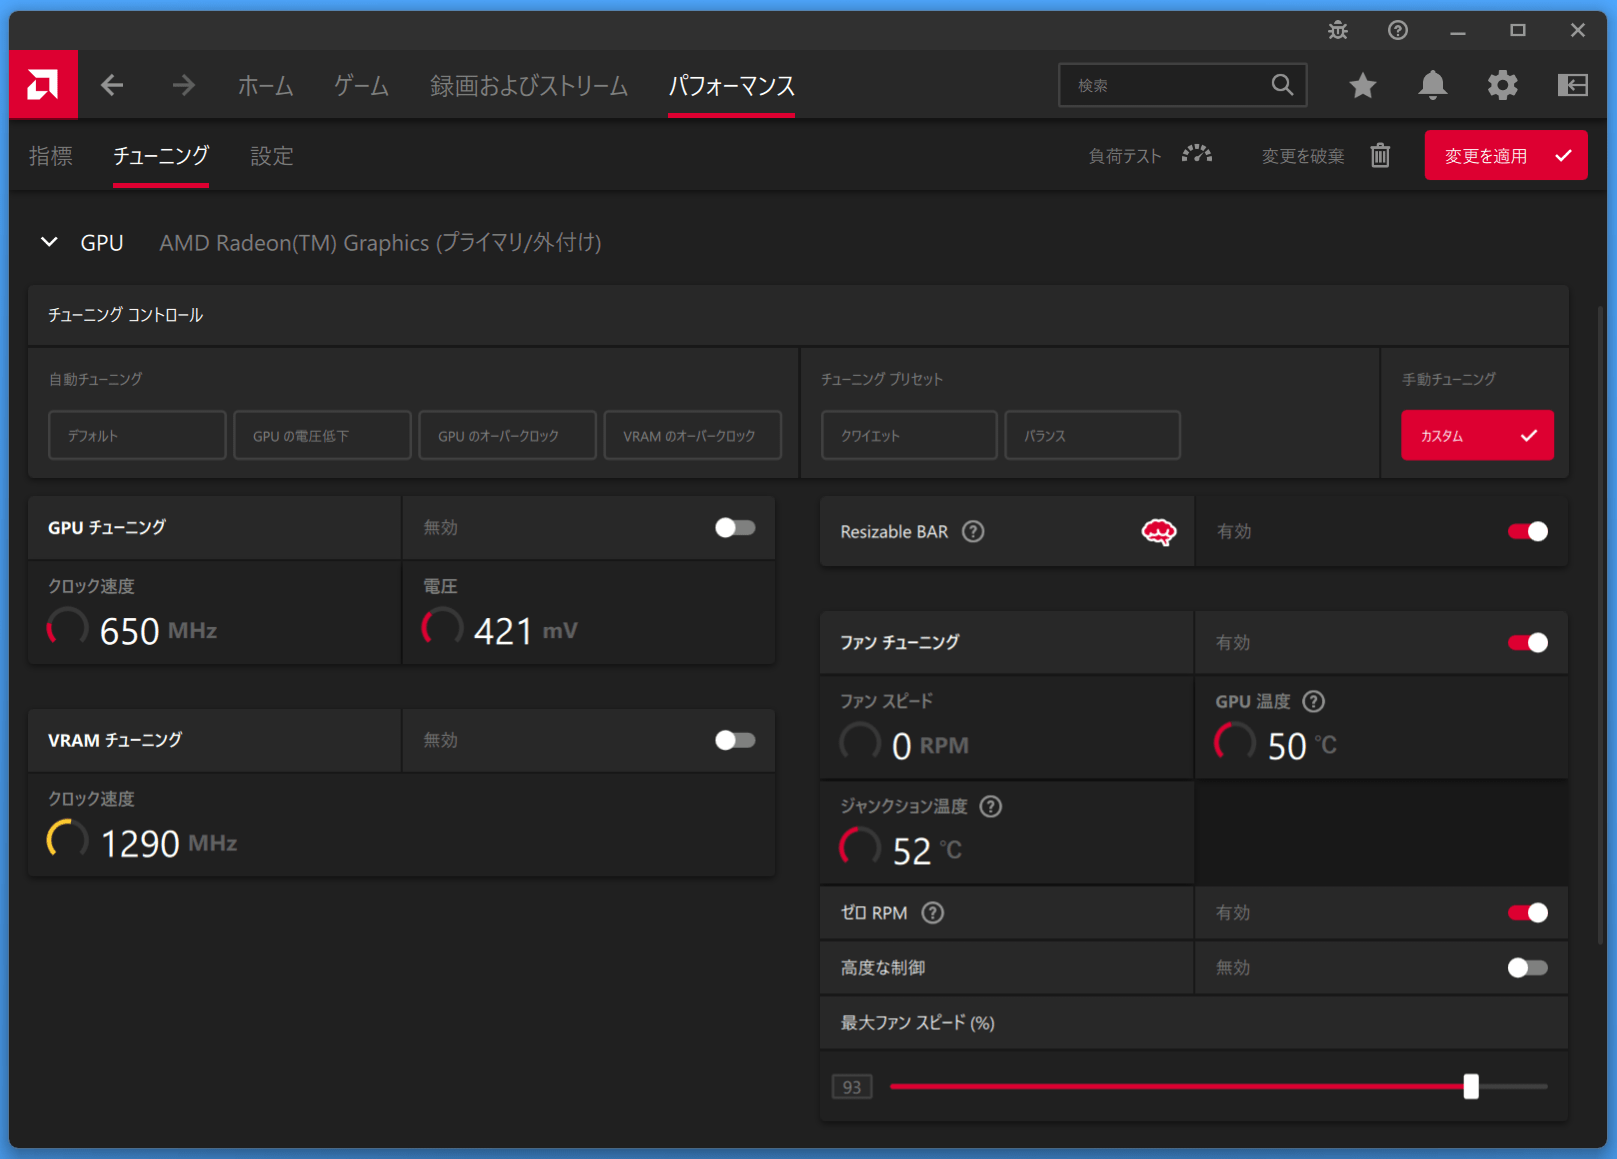Select the デフォルト auto tuning button
The width and height of the screenshot is (1617, 1159).
point(137,435)
